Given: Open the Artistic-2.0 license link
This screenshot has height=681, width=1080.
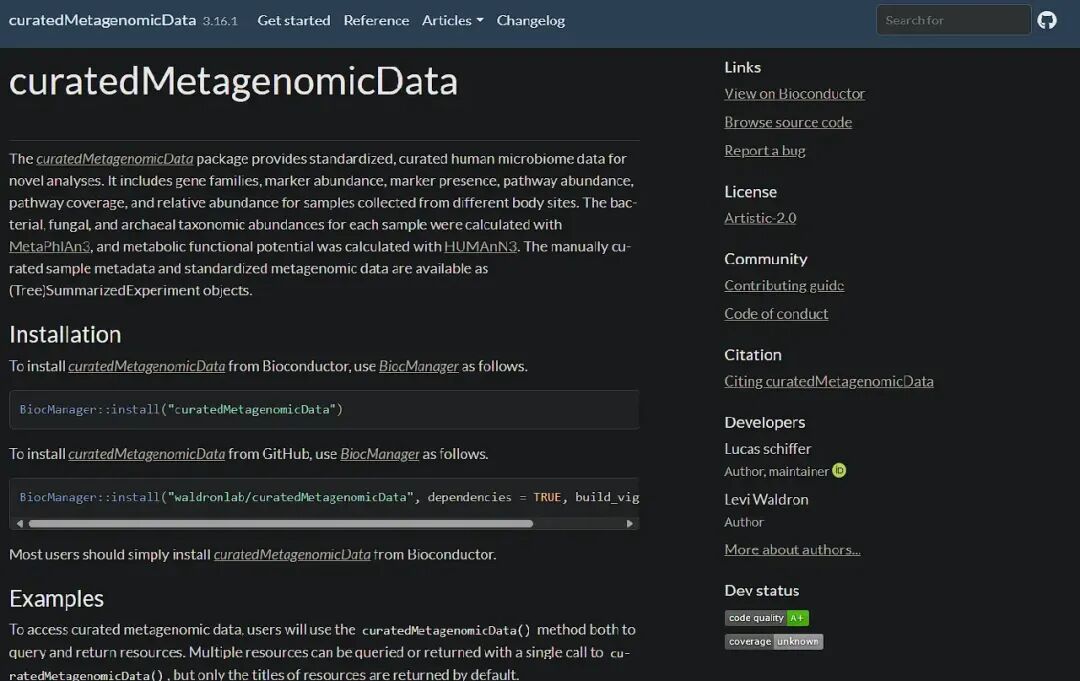Looking at the screenshot, I should point(760,218).
